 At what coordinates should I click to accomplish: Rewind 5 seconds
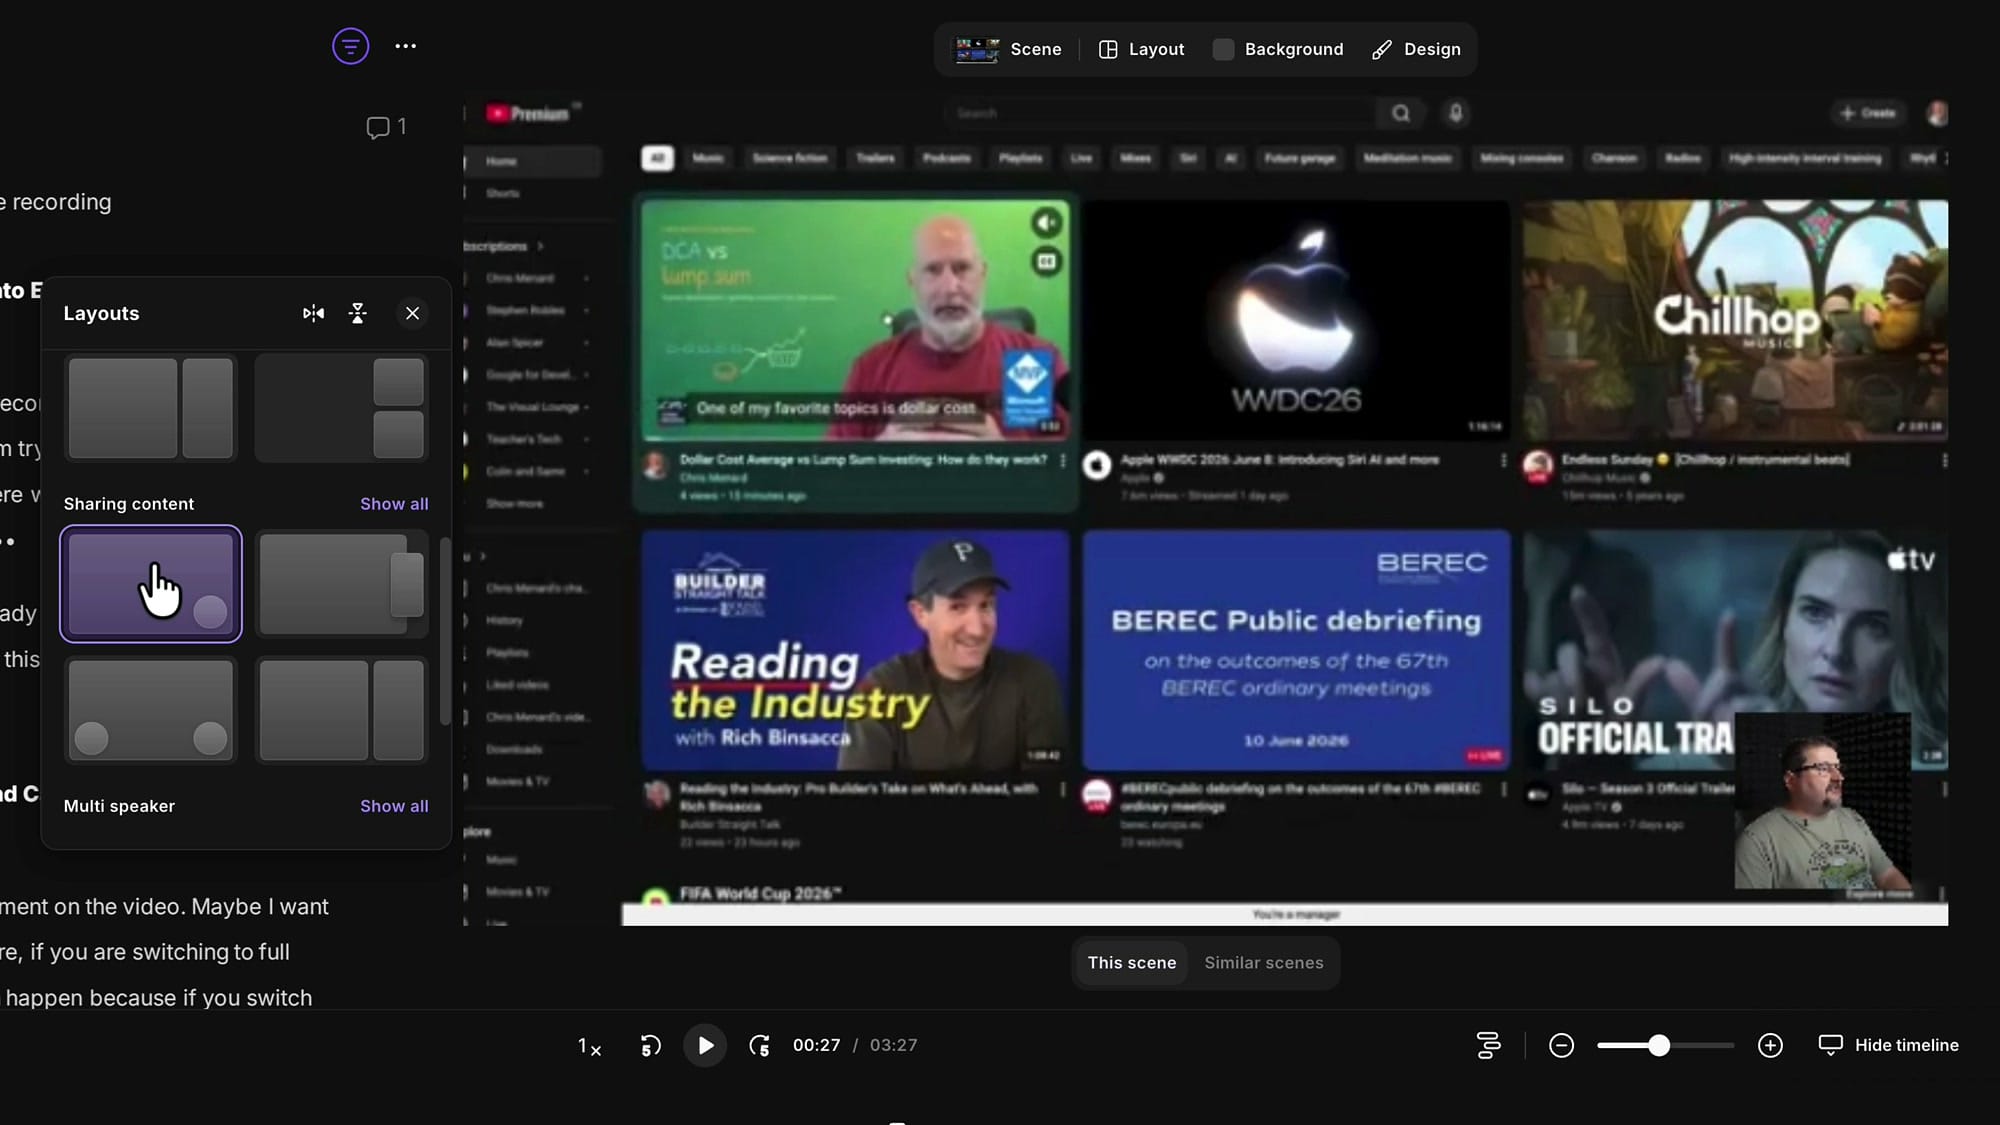(x=650, y=1046)
